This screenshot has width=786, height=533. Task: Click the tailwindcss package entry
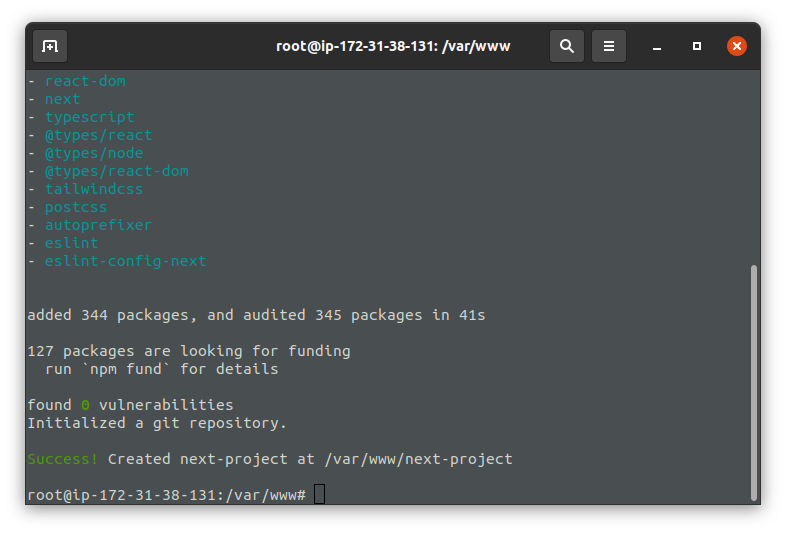(x=94, y=189)
